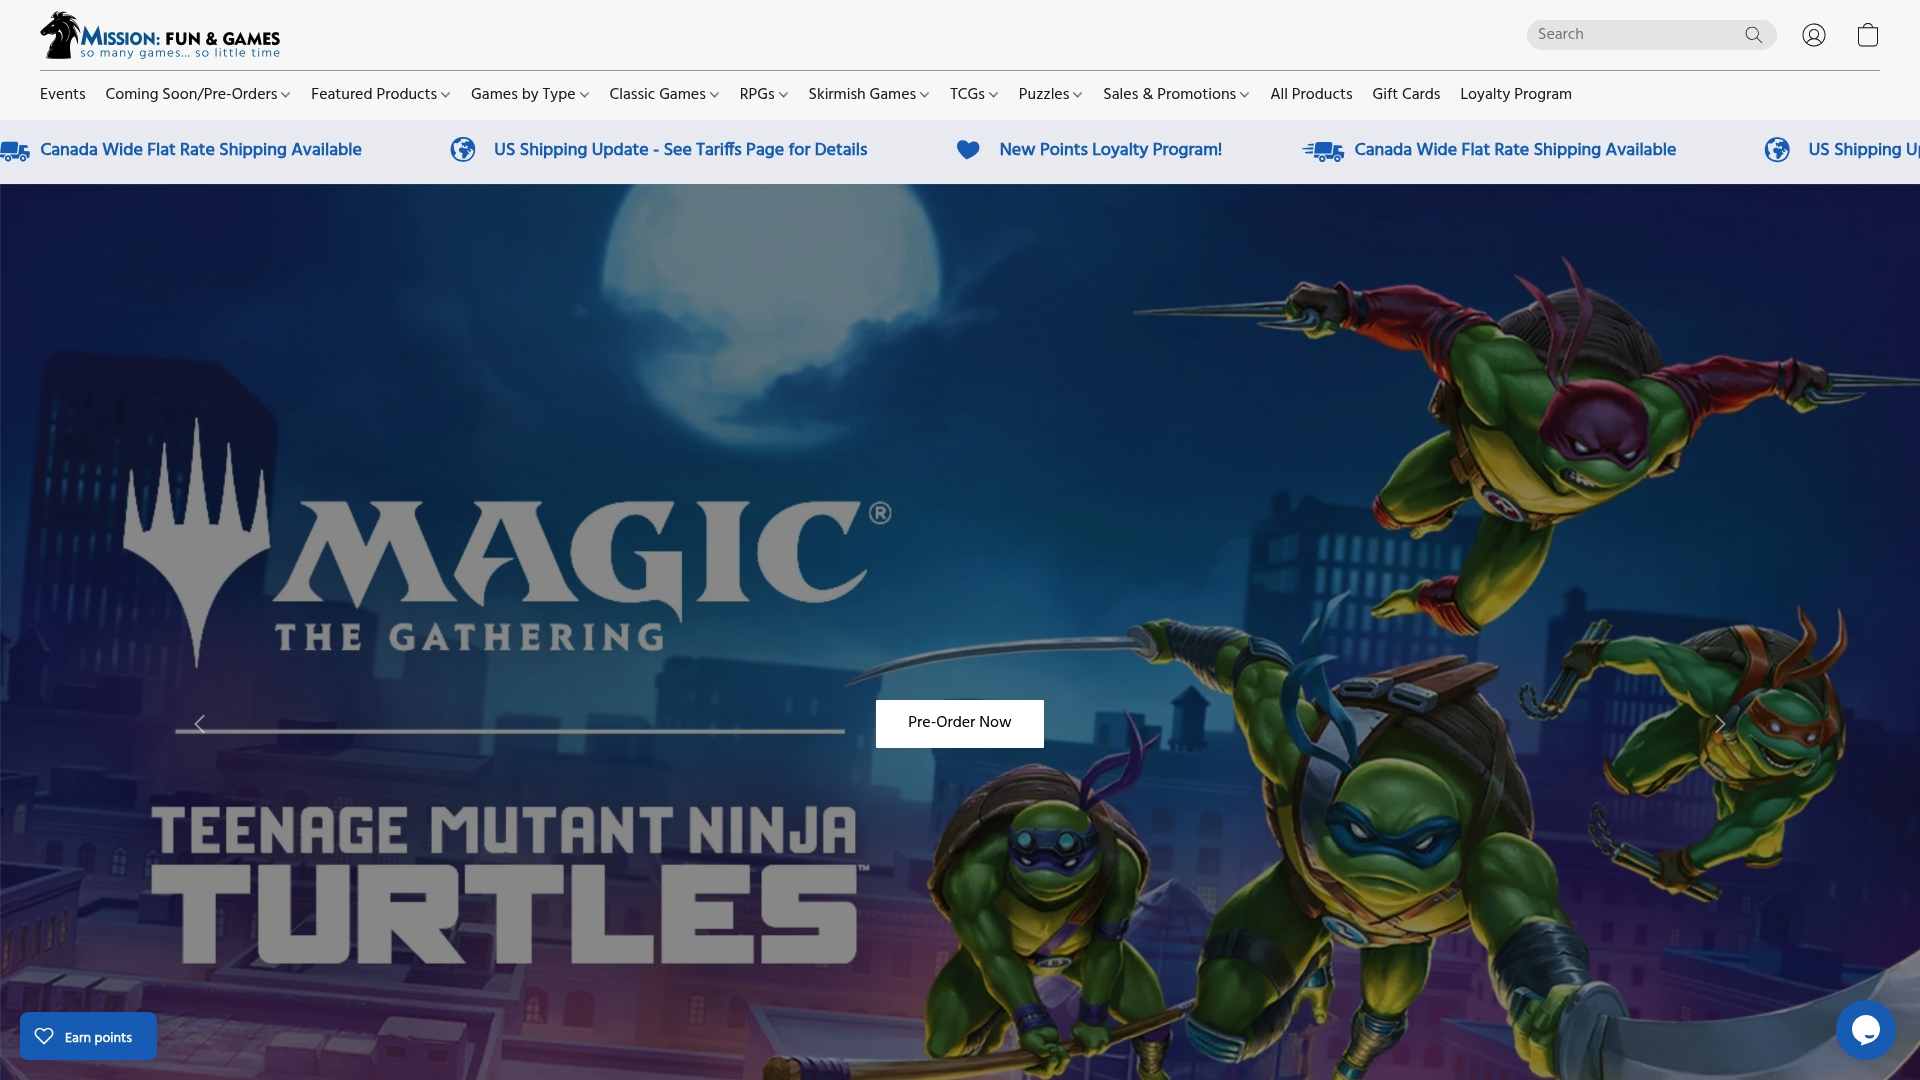Click the Mission Fun & Games logo
Viewport: 1920px width, 1080px height.
tap(160, 34)
